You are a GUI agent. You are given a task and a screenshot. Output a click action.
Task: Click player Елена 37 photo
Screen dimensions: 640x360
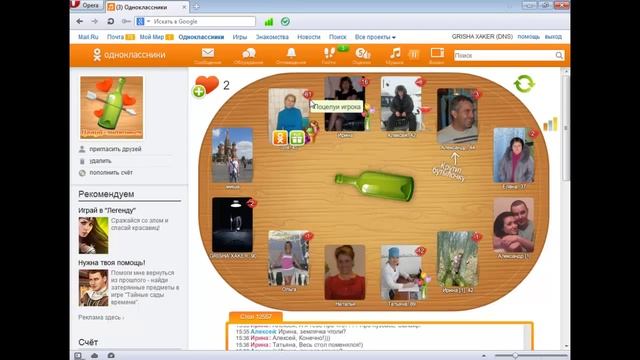tap(513, 155)
